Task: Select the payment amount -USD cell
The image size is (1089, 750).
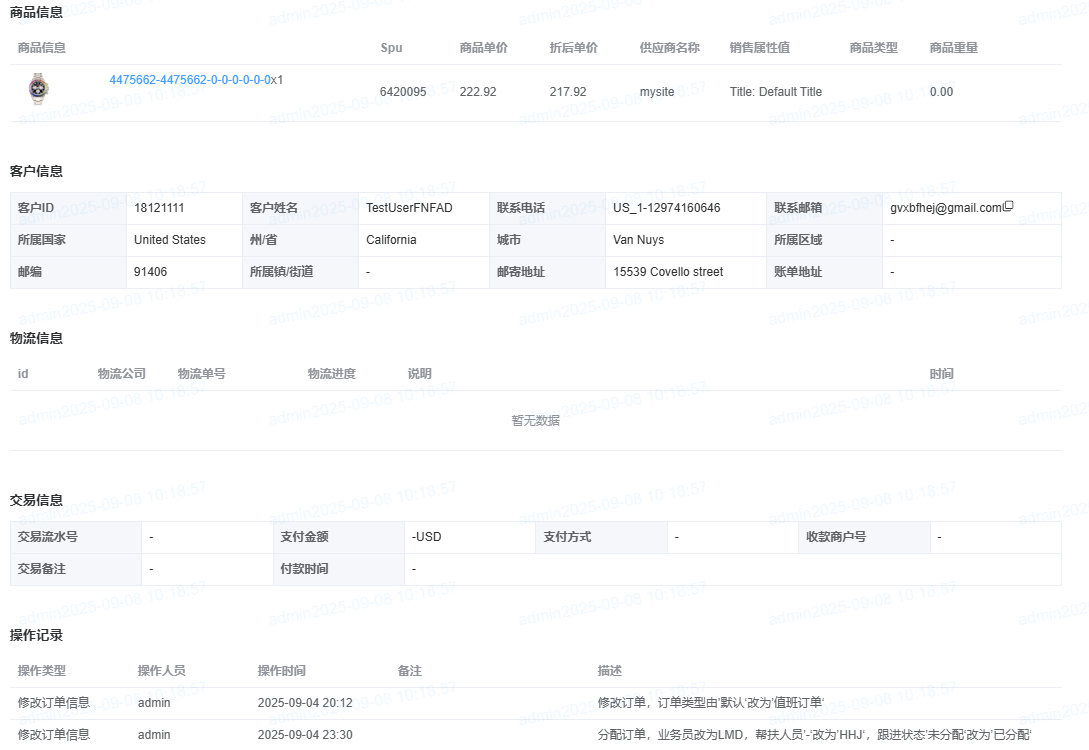Action: click(x=427, y=537)
